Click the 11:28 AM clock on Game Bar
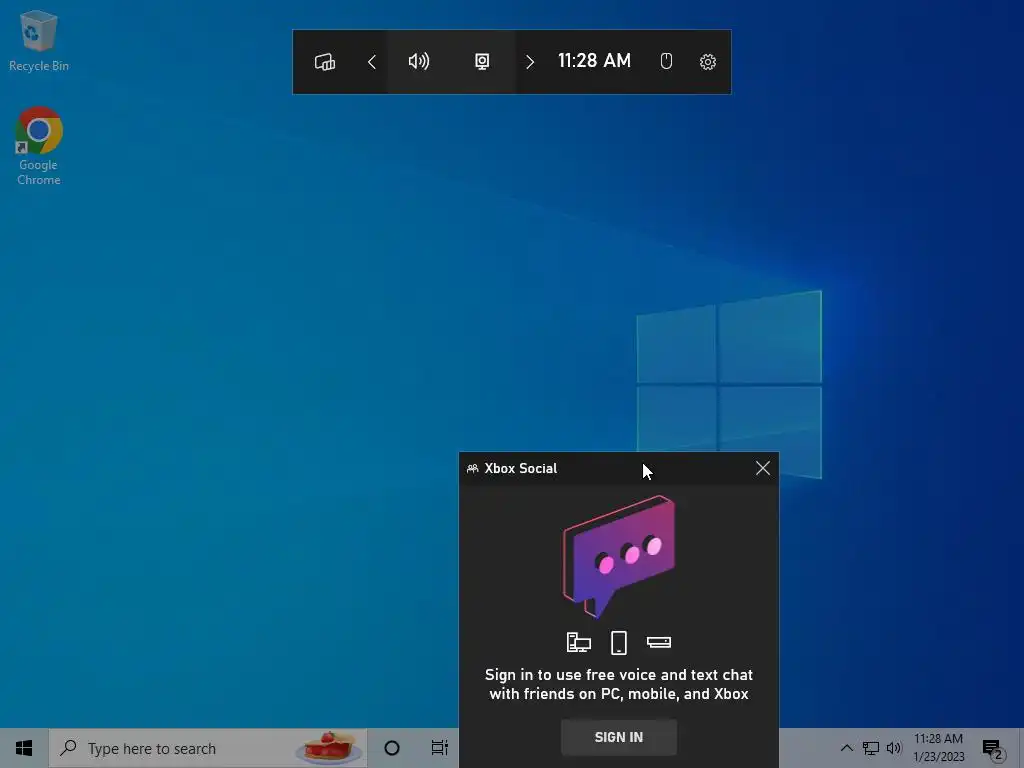1024x768 pixels. click(594, 61)
